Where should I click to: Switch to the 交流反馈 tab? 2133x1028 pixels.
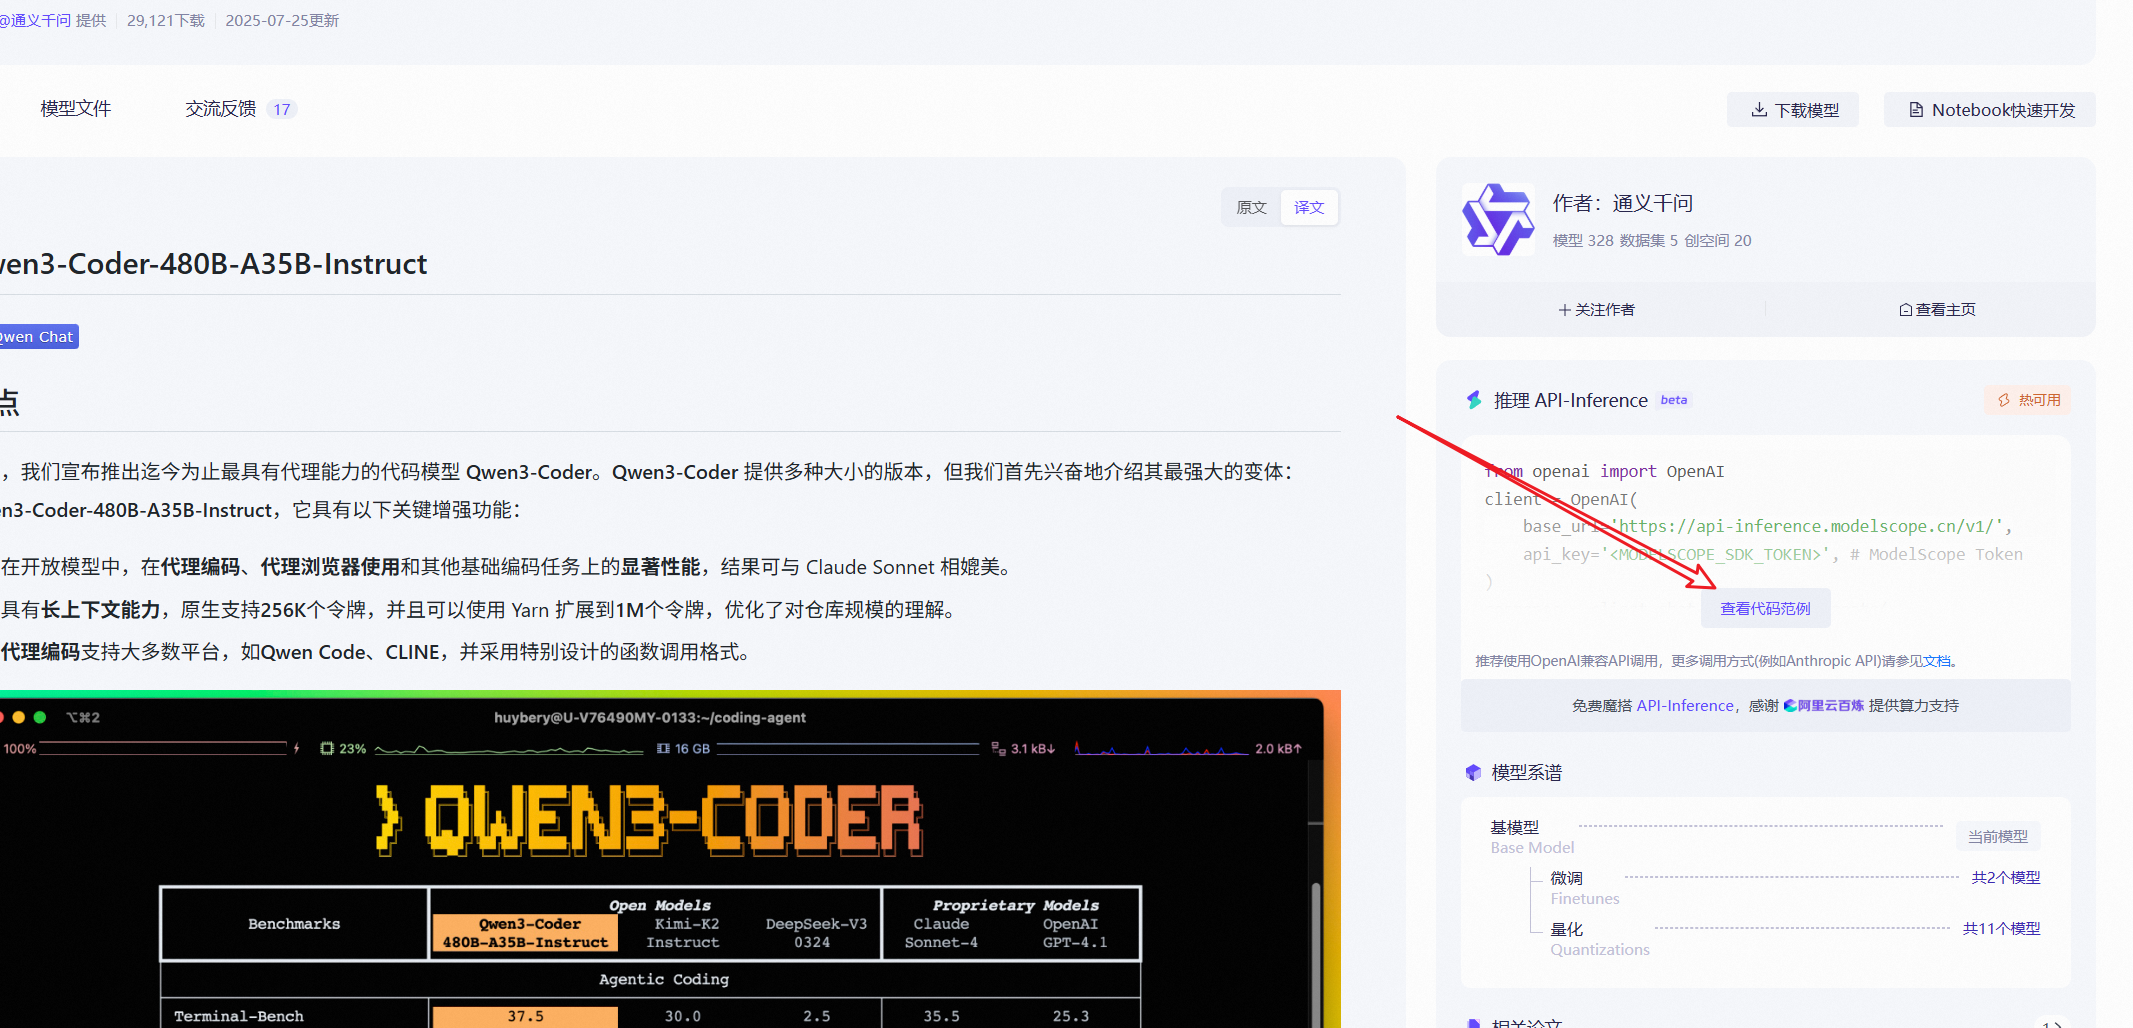click(220, 109)
